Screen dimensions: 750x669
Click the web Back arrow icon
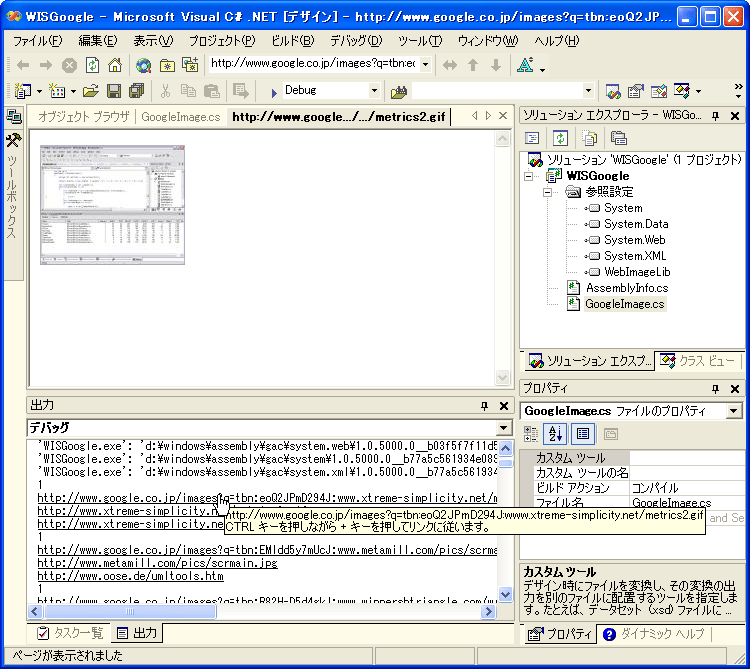coord(22,65)
